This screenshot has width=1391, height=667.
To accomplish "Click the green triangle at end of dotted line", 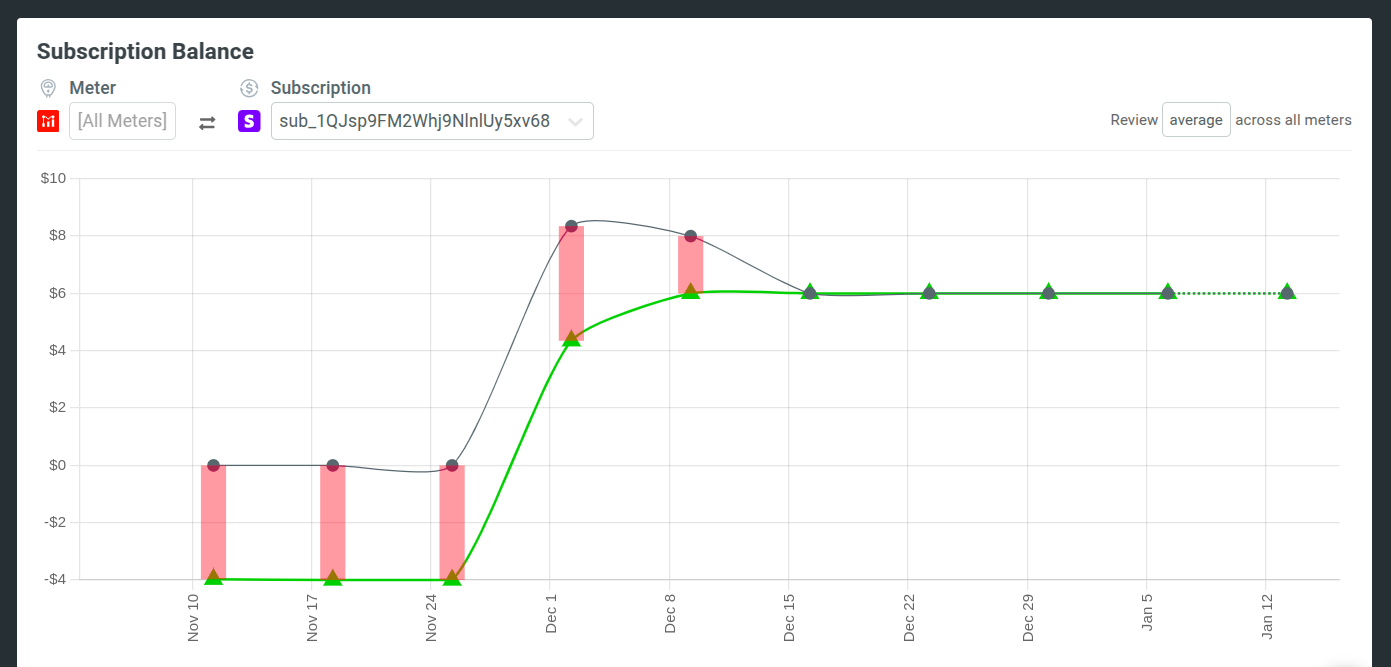I will click(1286, 292).
